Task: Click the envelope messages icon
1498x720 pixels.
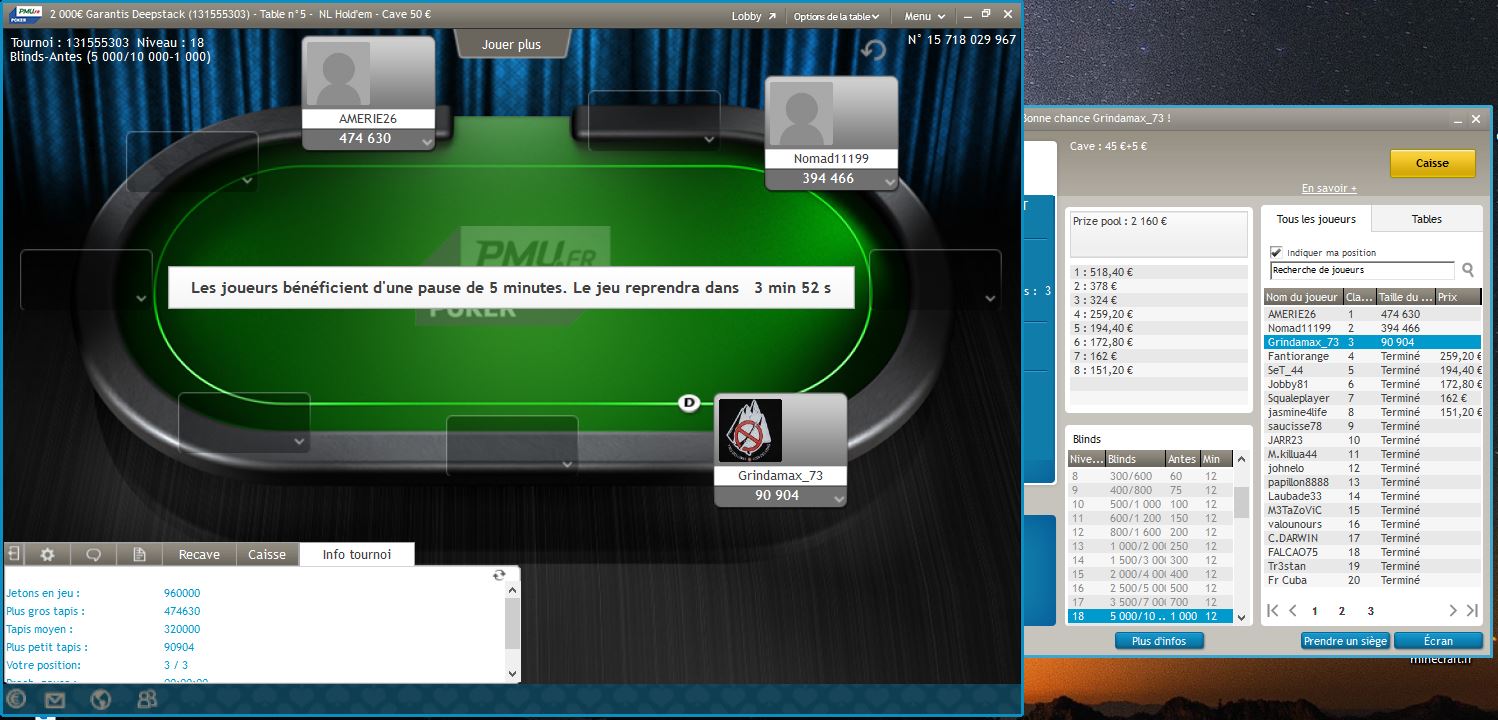Action: tap(54, 699)
